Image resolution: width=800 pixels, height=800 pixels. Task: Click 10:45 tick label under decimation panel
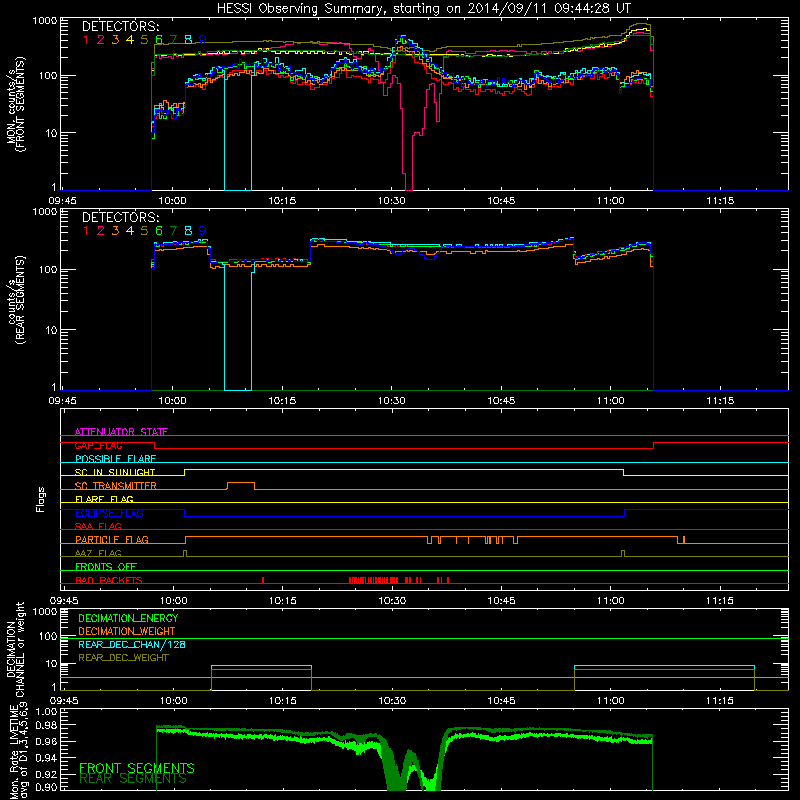(501, 701)
